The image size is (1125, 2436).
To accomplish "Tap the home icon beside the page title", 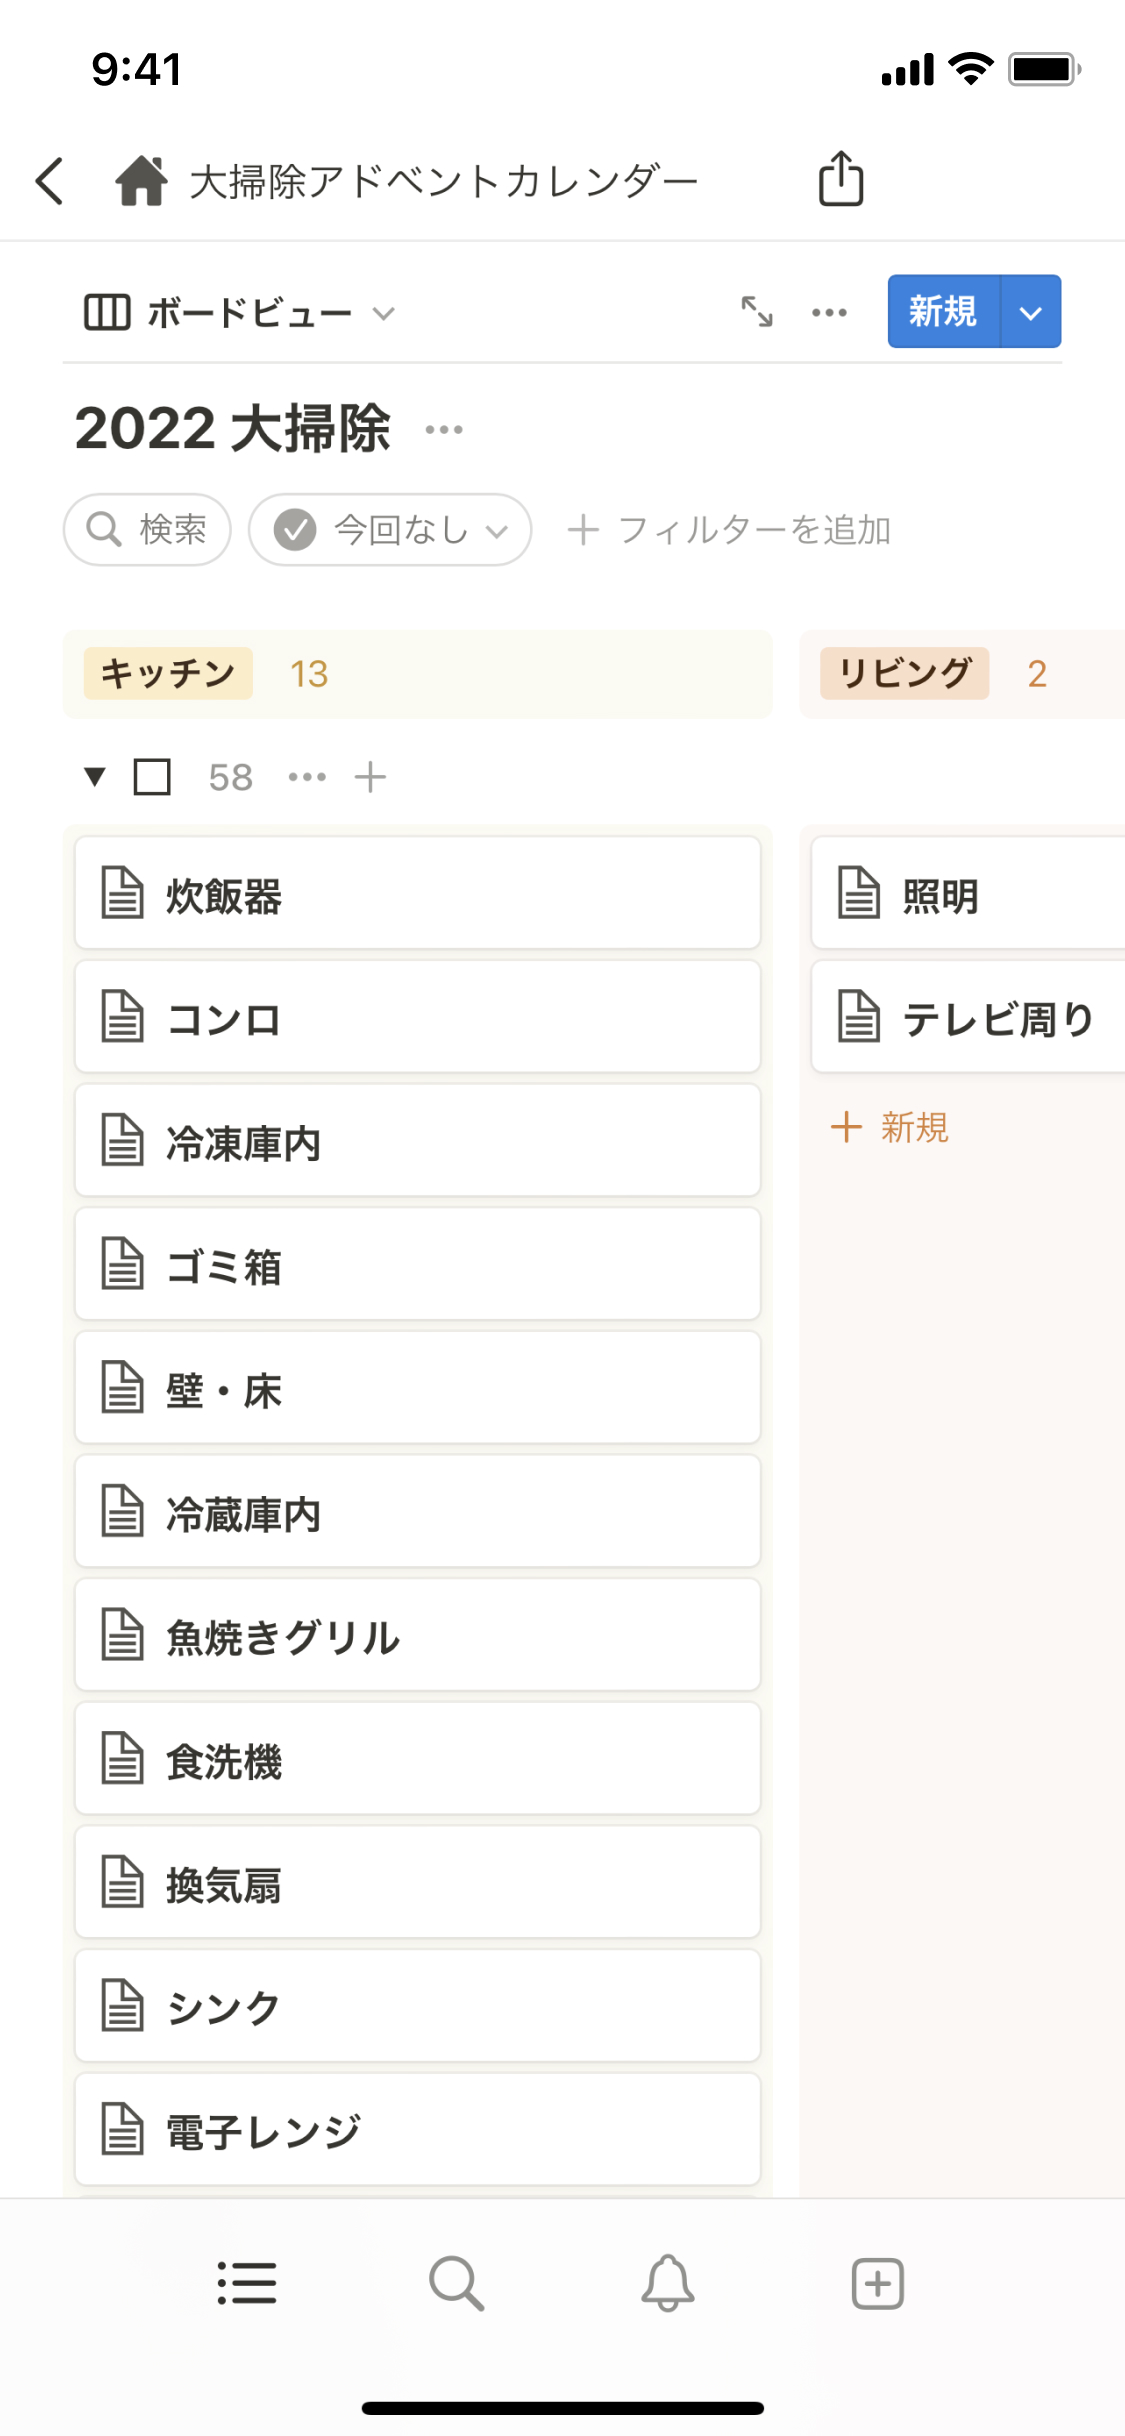I will (x=141, y=181).
